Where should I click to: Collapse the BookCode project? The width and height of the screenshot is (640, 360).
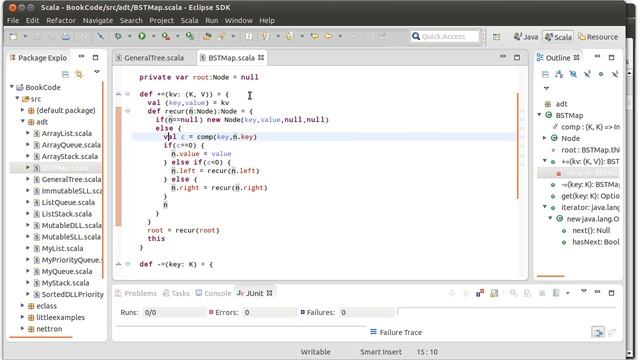(x=12, y=87)
